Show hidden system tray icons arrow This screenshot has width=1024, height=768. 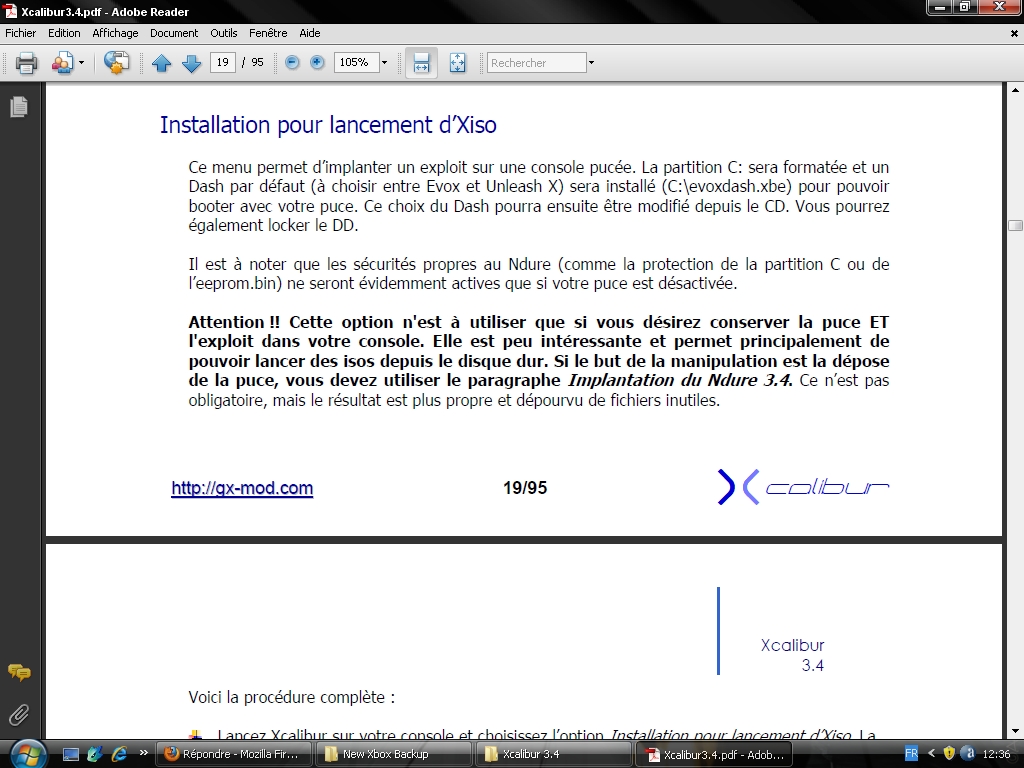pyautogui.click(x=931, y=754)
